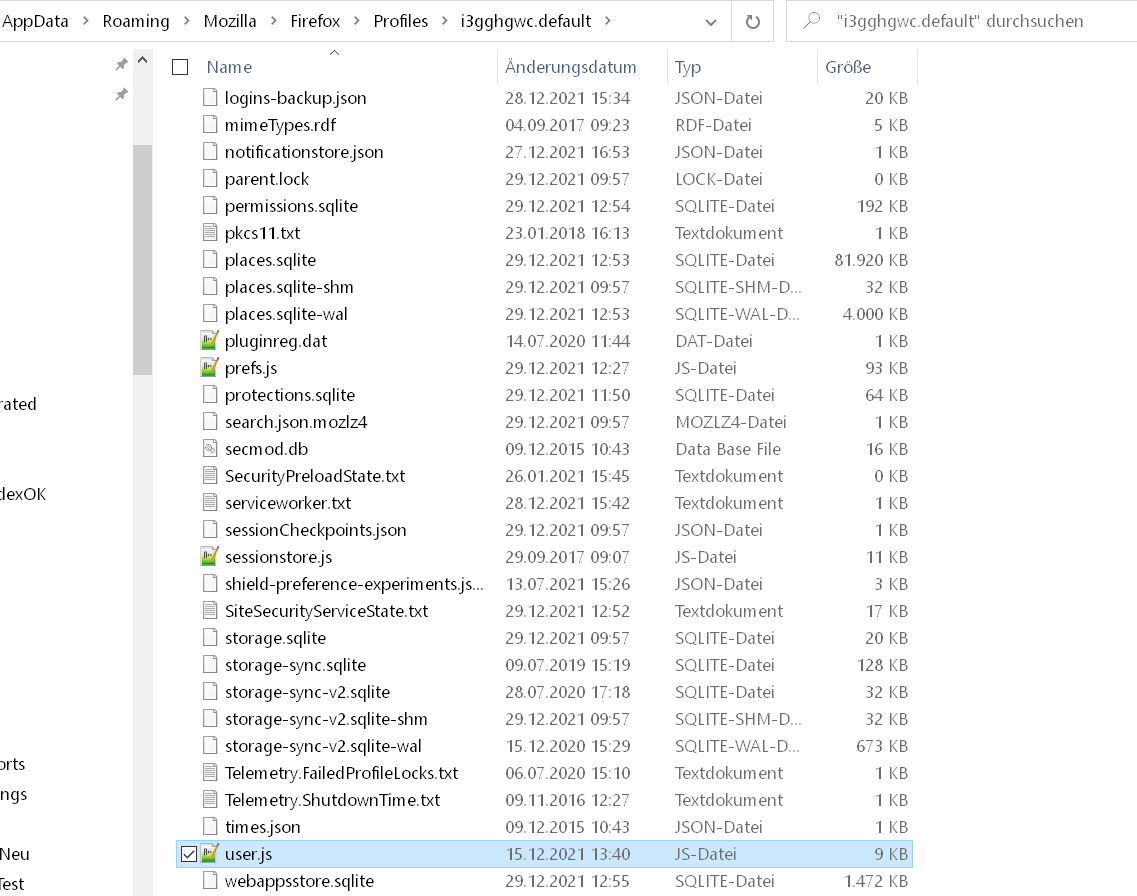Navigate to Mozilla breadcrumb
1137x896 pixels.
point(230,21)
